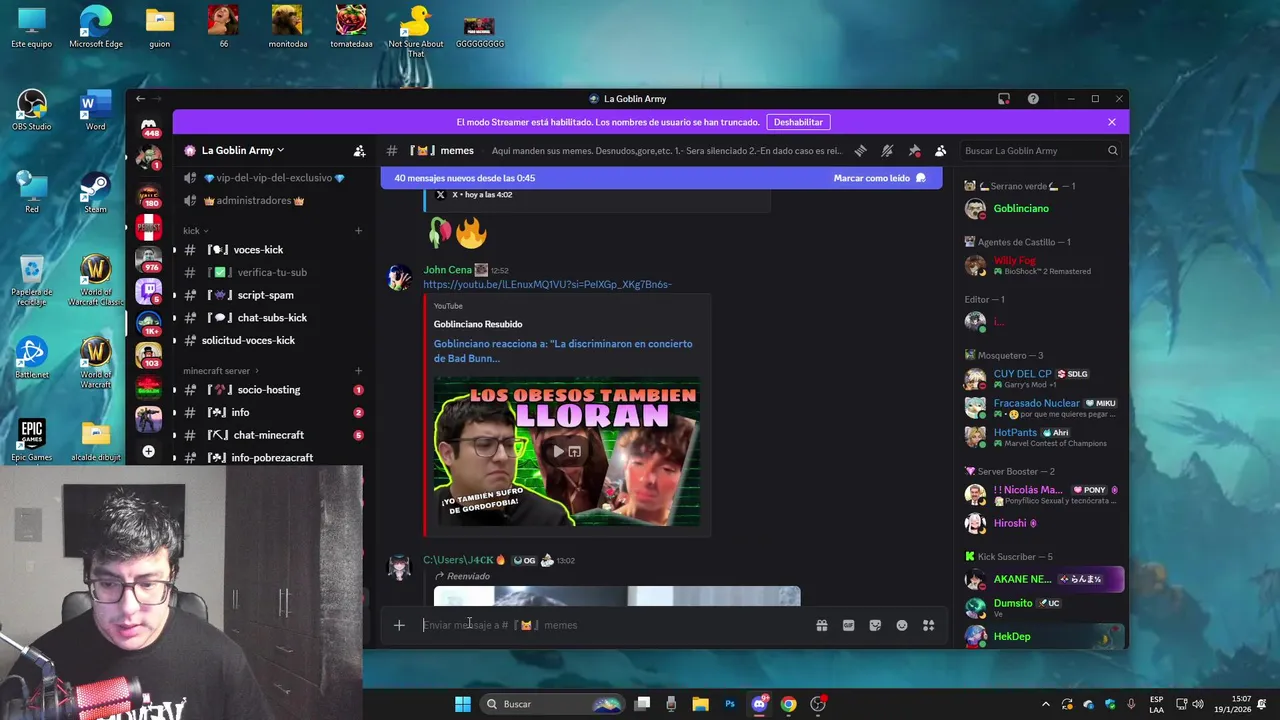This screenshot has width=1280, height=720.
Task: Click the add a server plus icon
Action: tap(148, 451)
